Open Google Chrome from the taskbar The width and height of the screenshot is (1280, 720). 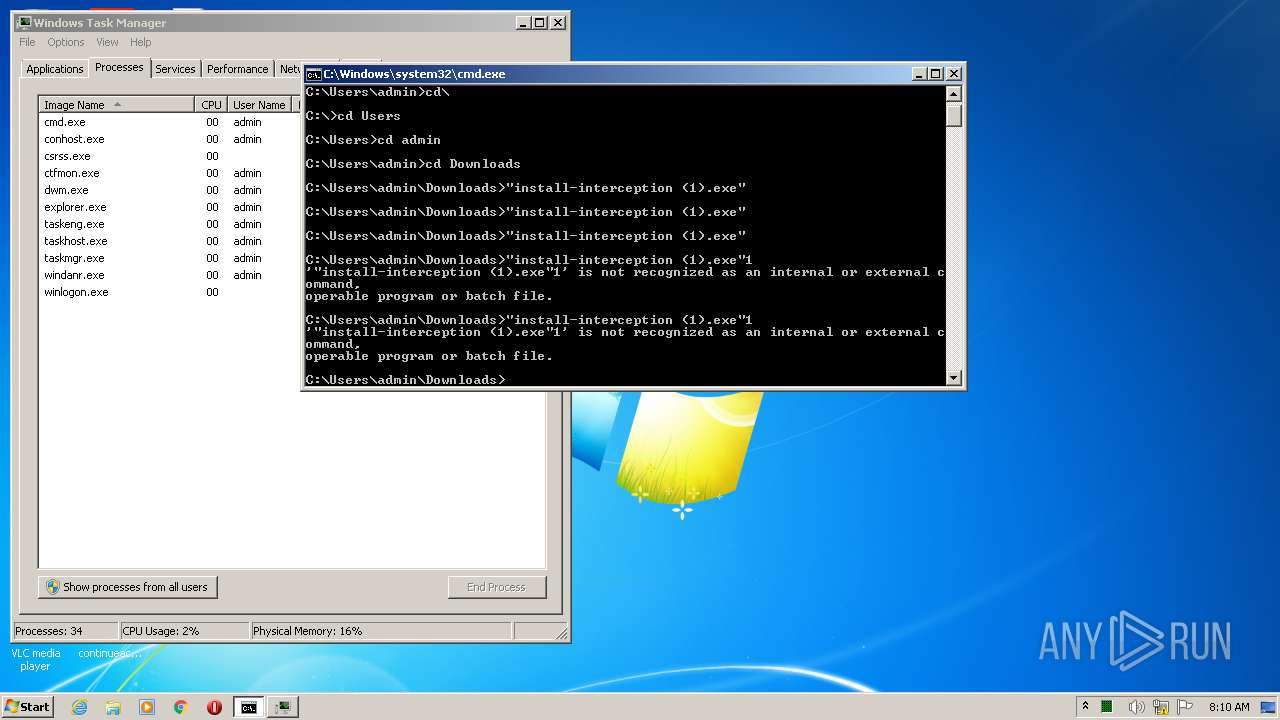180,707
